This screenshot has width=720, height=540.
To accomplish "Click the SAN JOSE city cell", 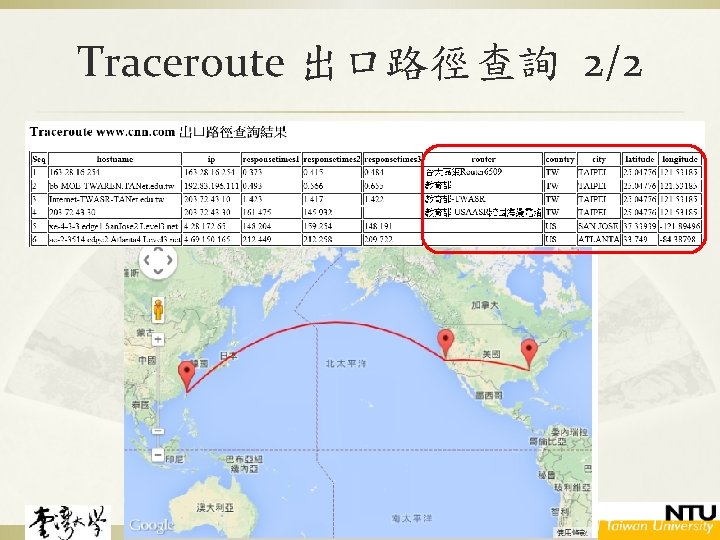I will 599,226.
